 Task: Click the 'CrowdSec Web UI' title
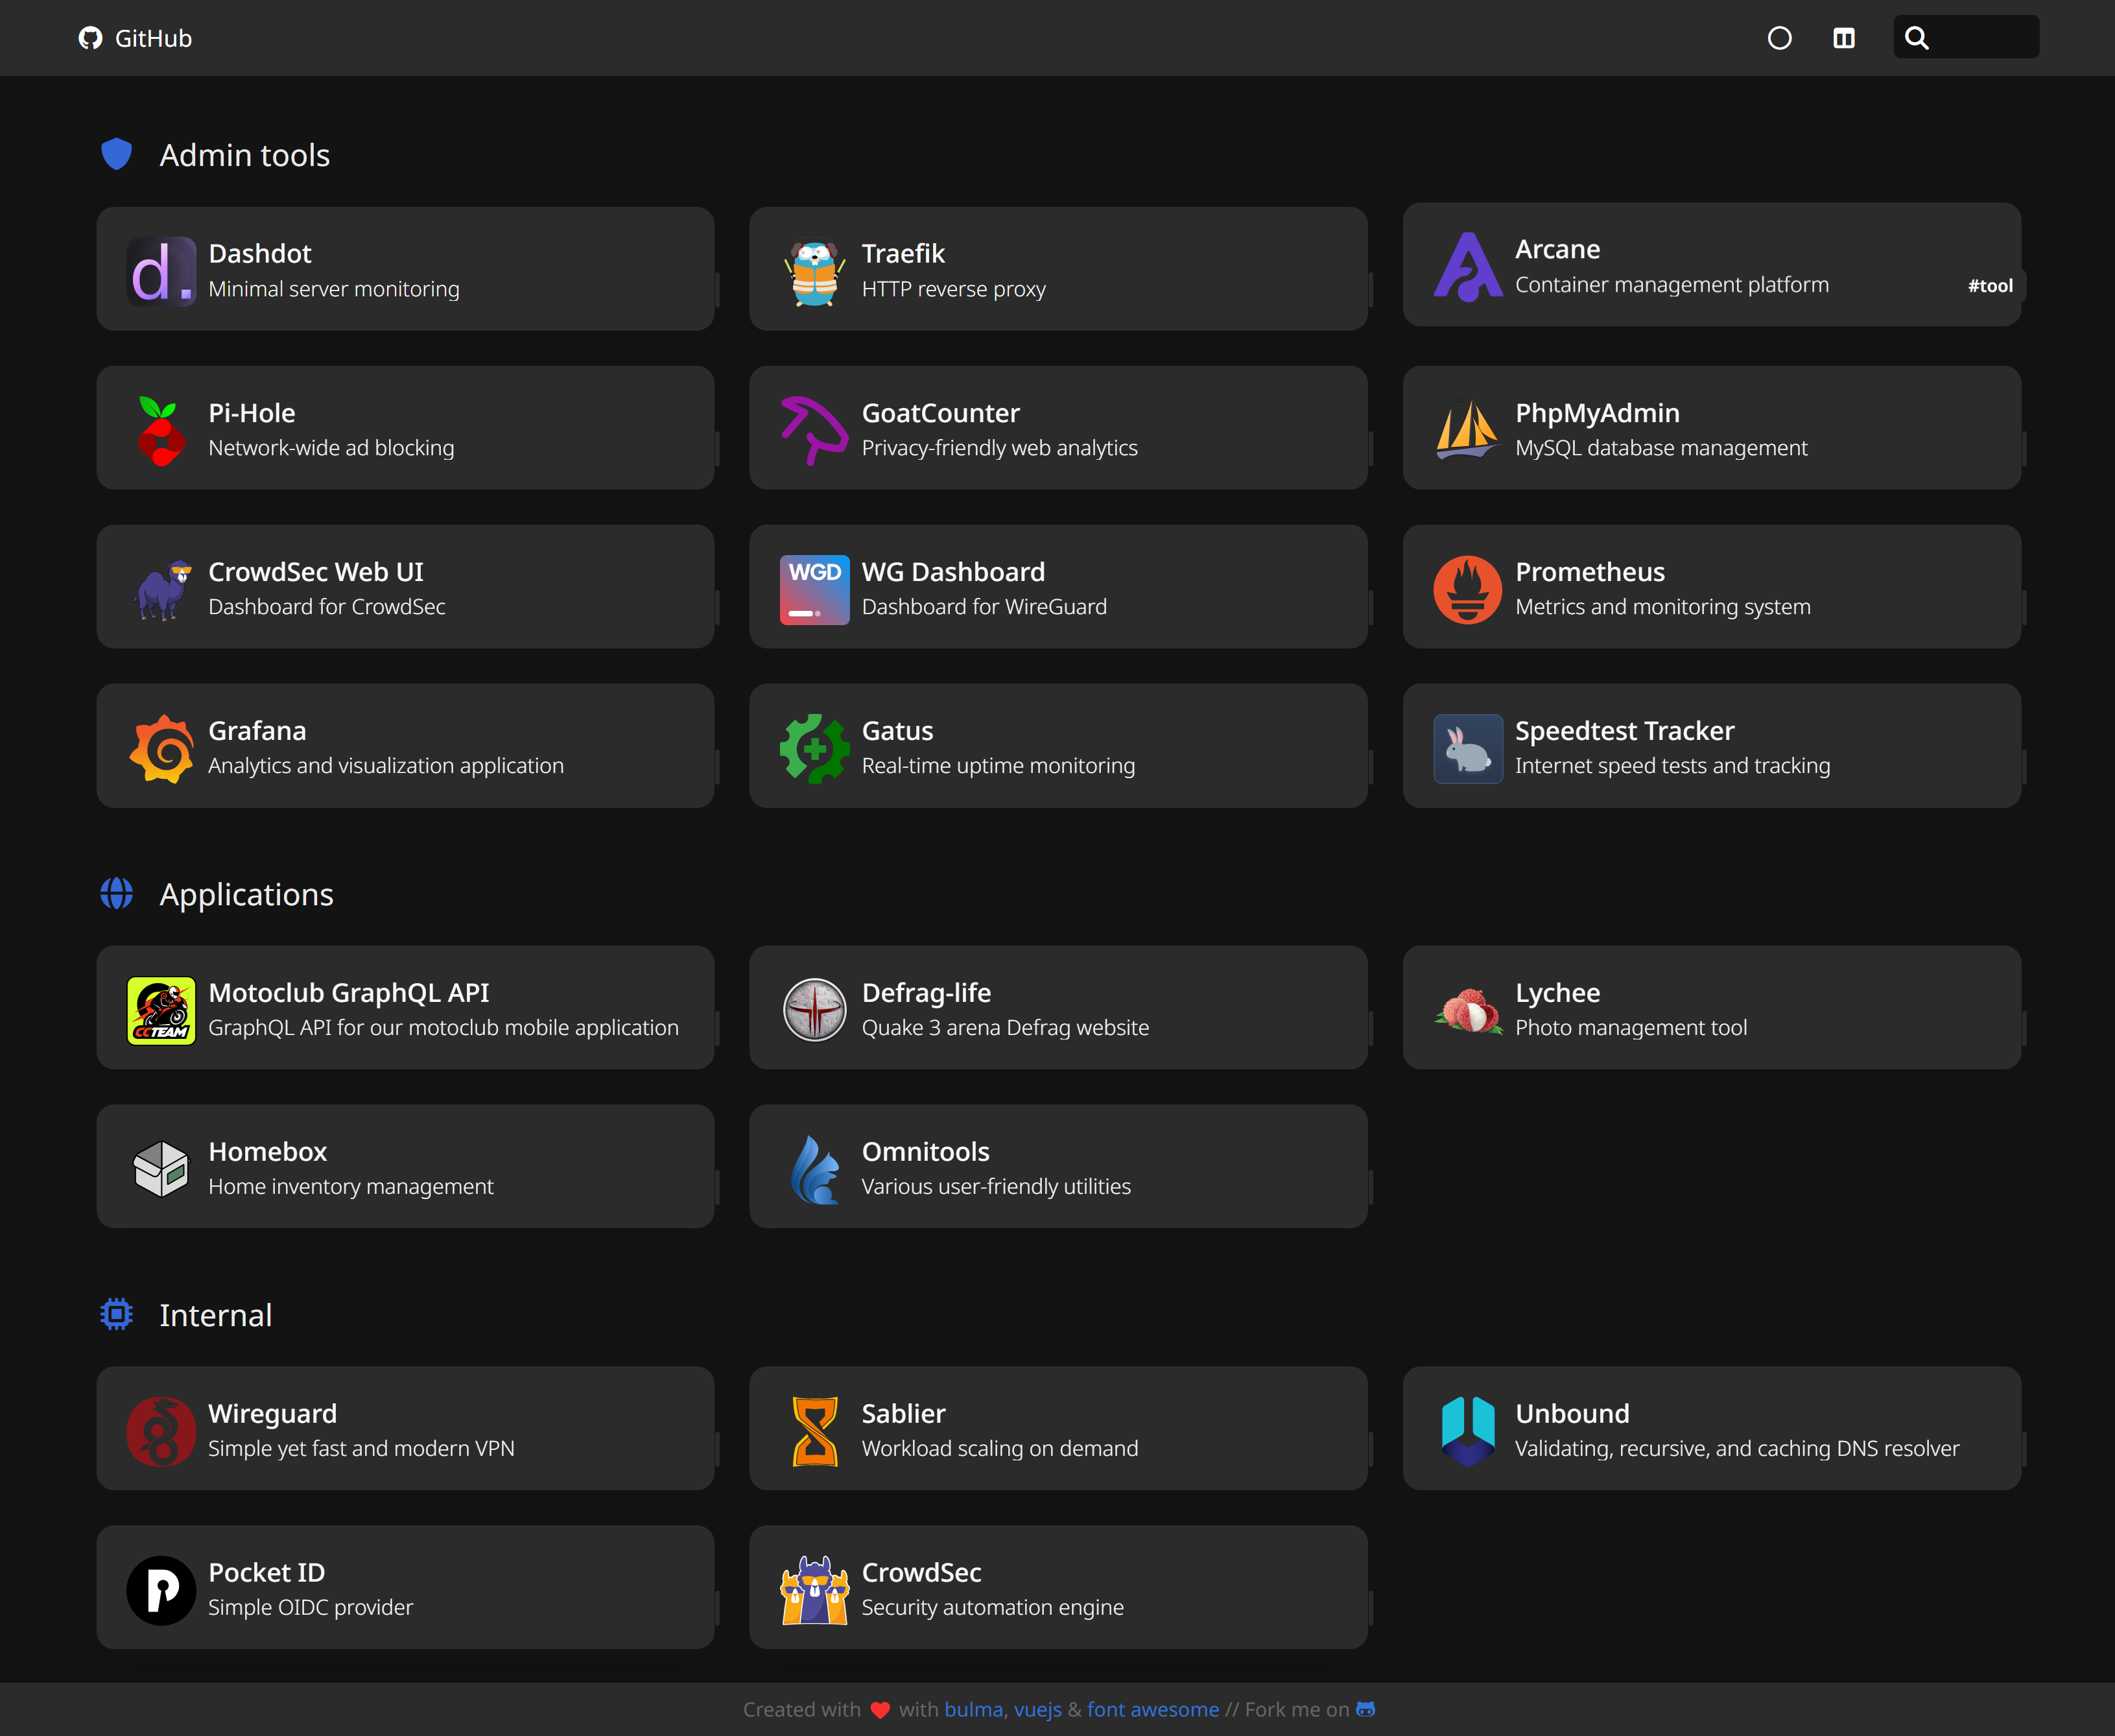click(x=316, y=571)
